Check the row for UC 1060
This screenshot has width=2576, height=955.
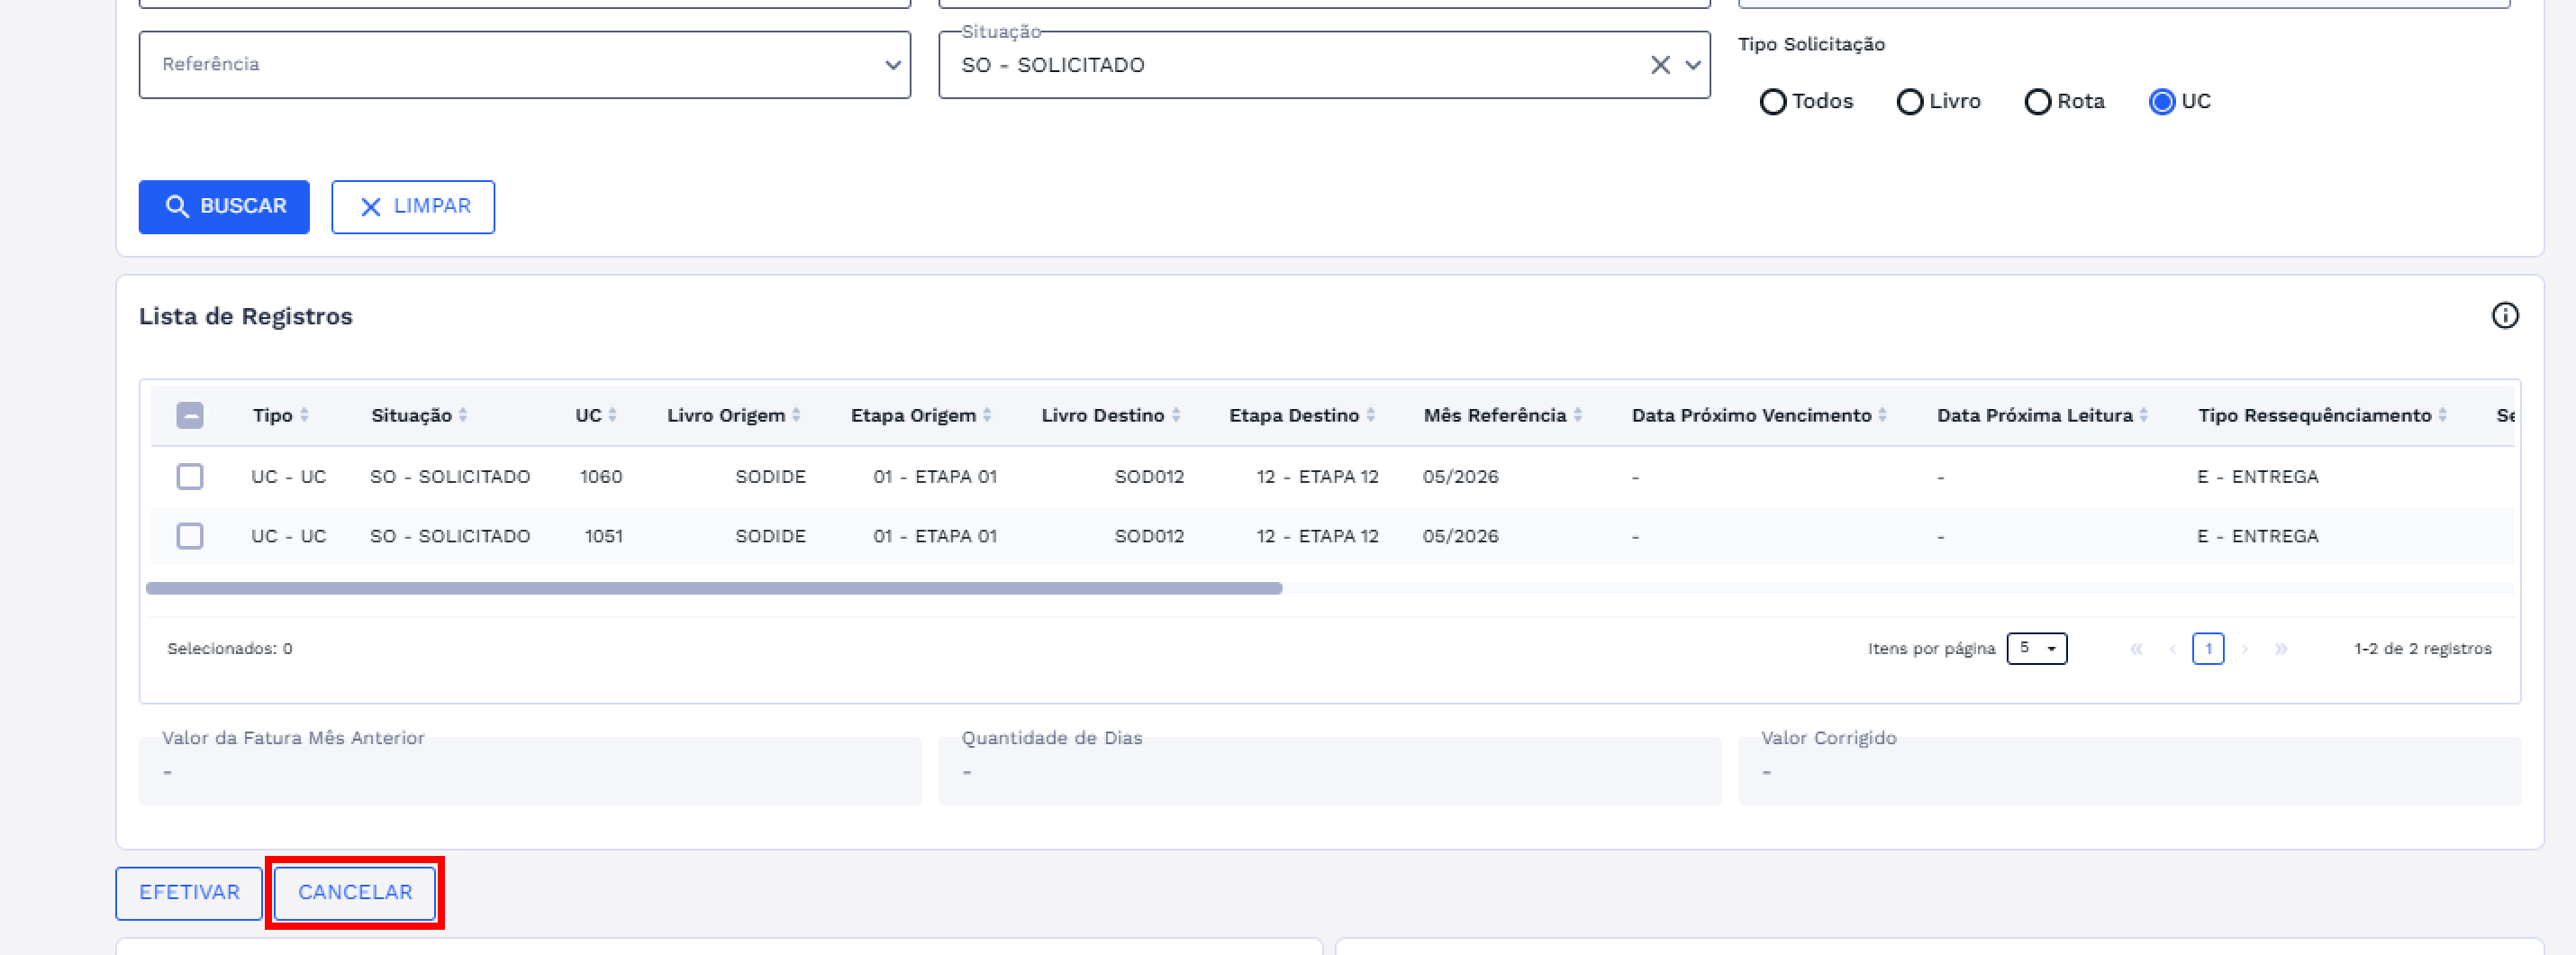click(x=190, y=476)
